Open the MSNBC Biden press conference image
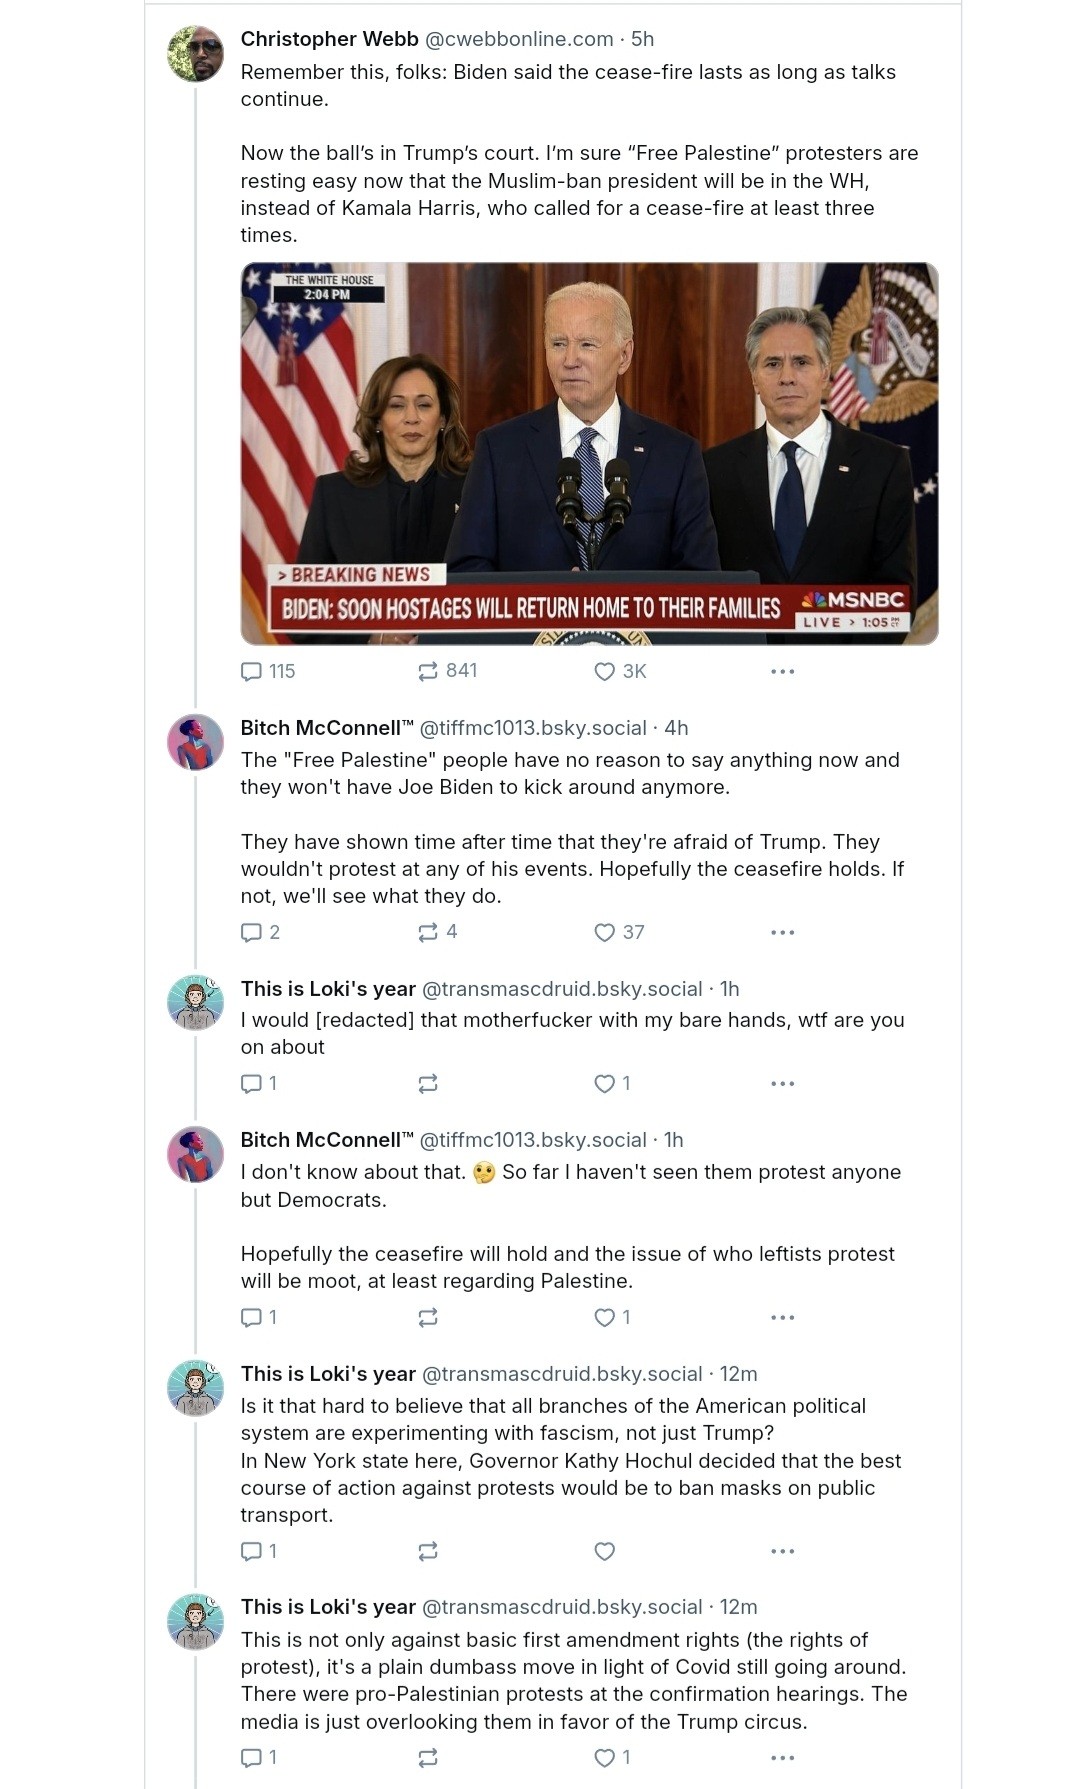Image resolution: width=1080 pixels, height=1789 pixels. (x=589, y=453)
